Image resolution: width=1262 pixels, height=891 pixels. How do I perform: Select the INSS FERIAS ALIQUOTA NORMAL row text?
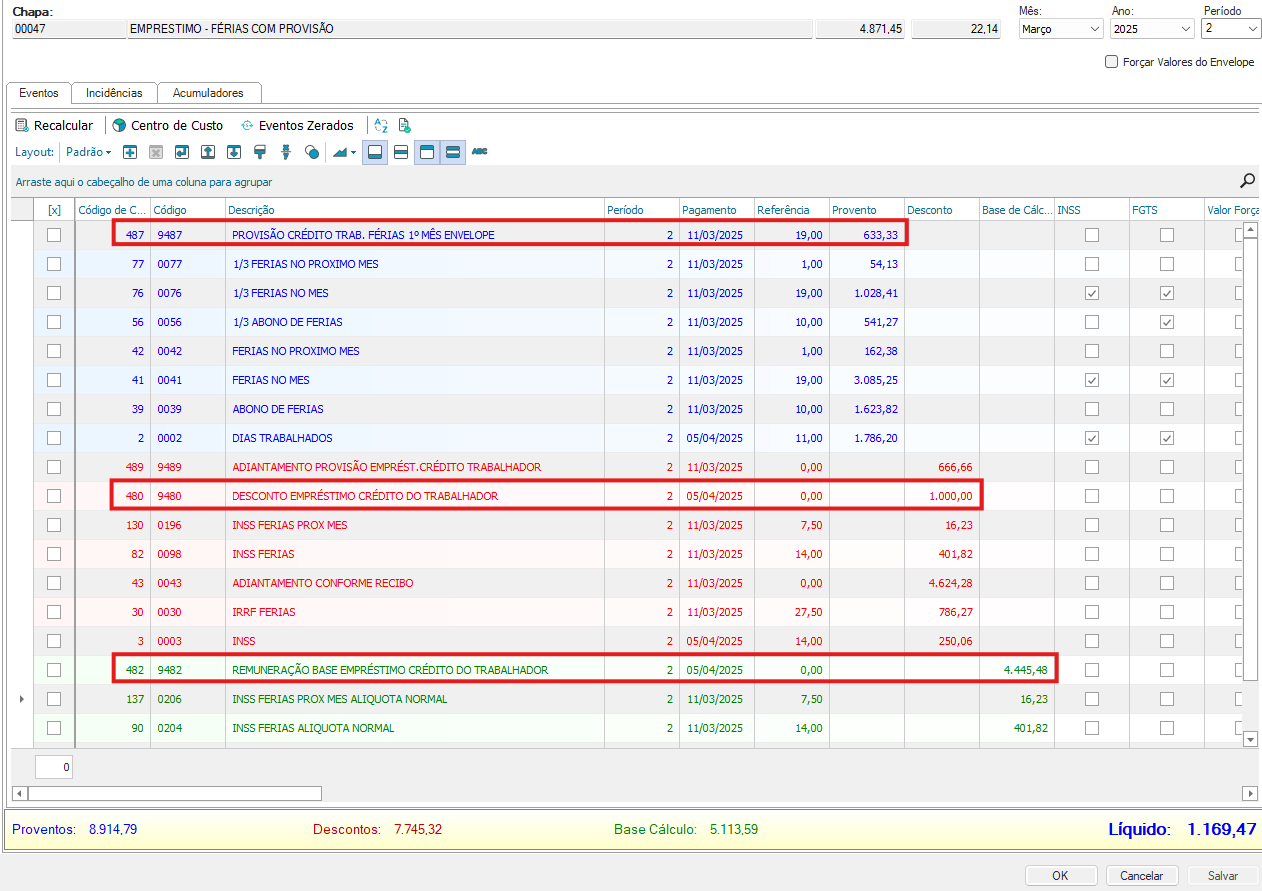(313, 728)
